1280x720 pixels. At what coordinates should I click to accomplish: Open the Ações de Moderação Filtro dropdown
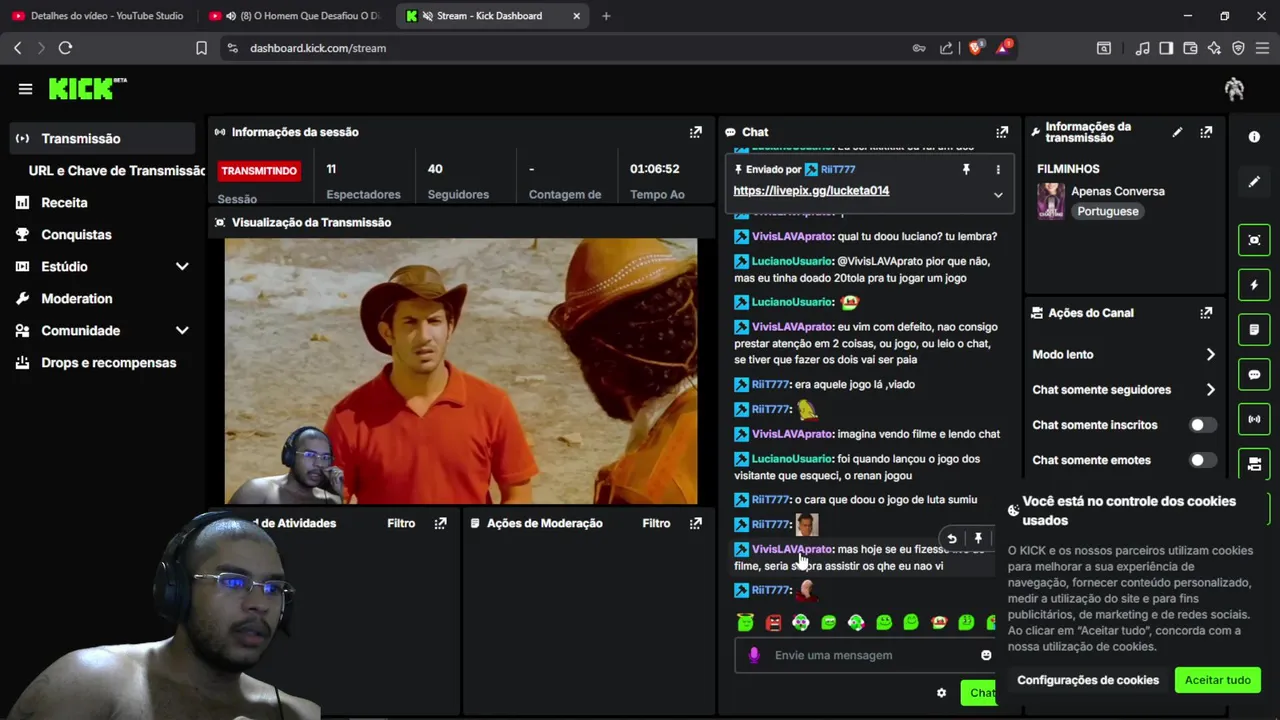click(656, 523)
